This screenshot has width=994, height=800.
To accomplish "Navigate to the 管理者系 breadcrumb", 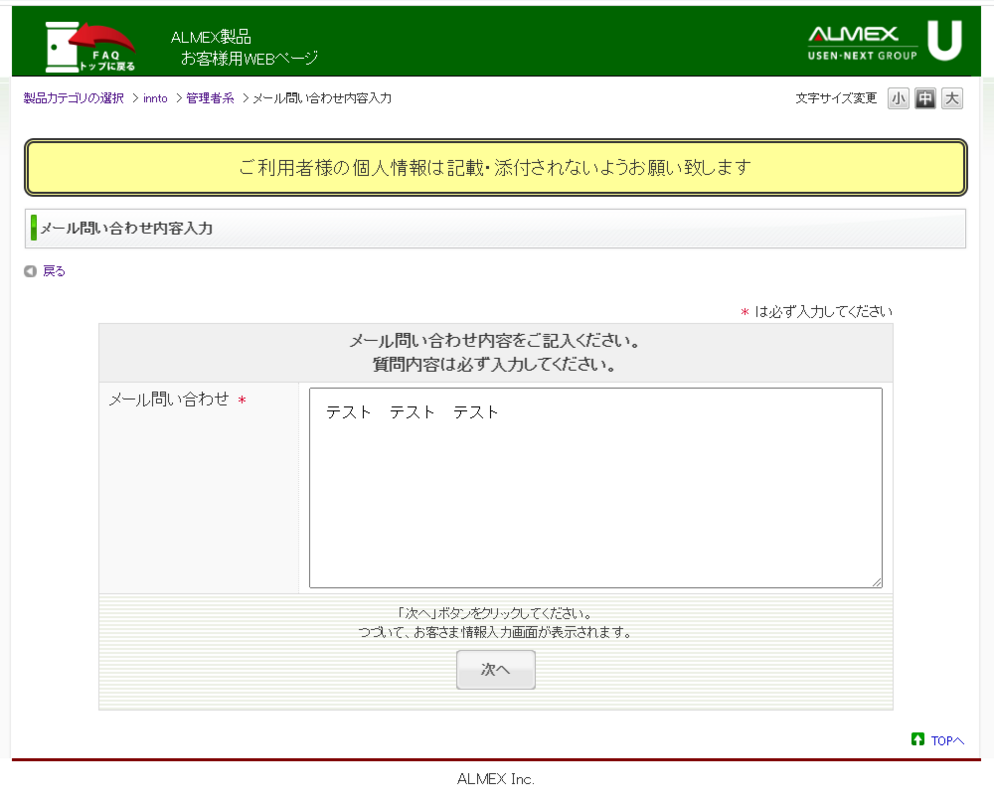I will point(210,98).
